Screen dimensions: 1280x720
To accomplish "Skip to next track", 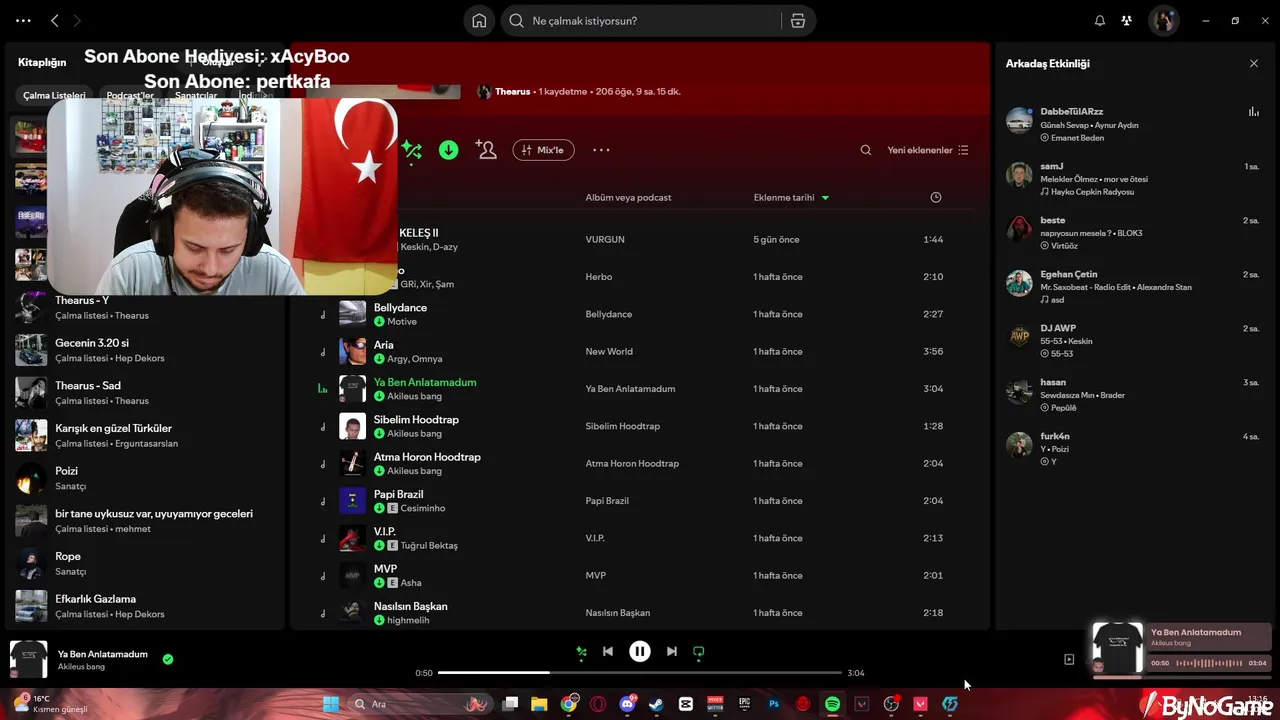I will [x=672, y=652].
